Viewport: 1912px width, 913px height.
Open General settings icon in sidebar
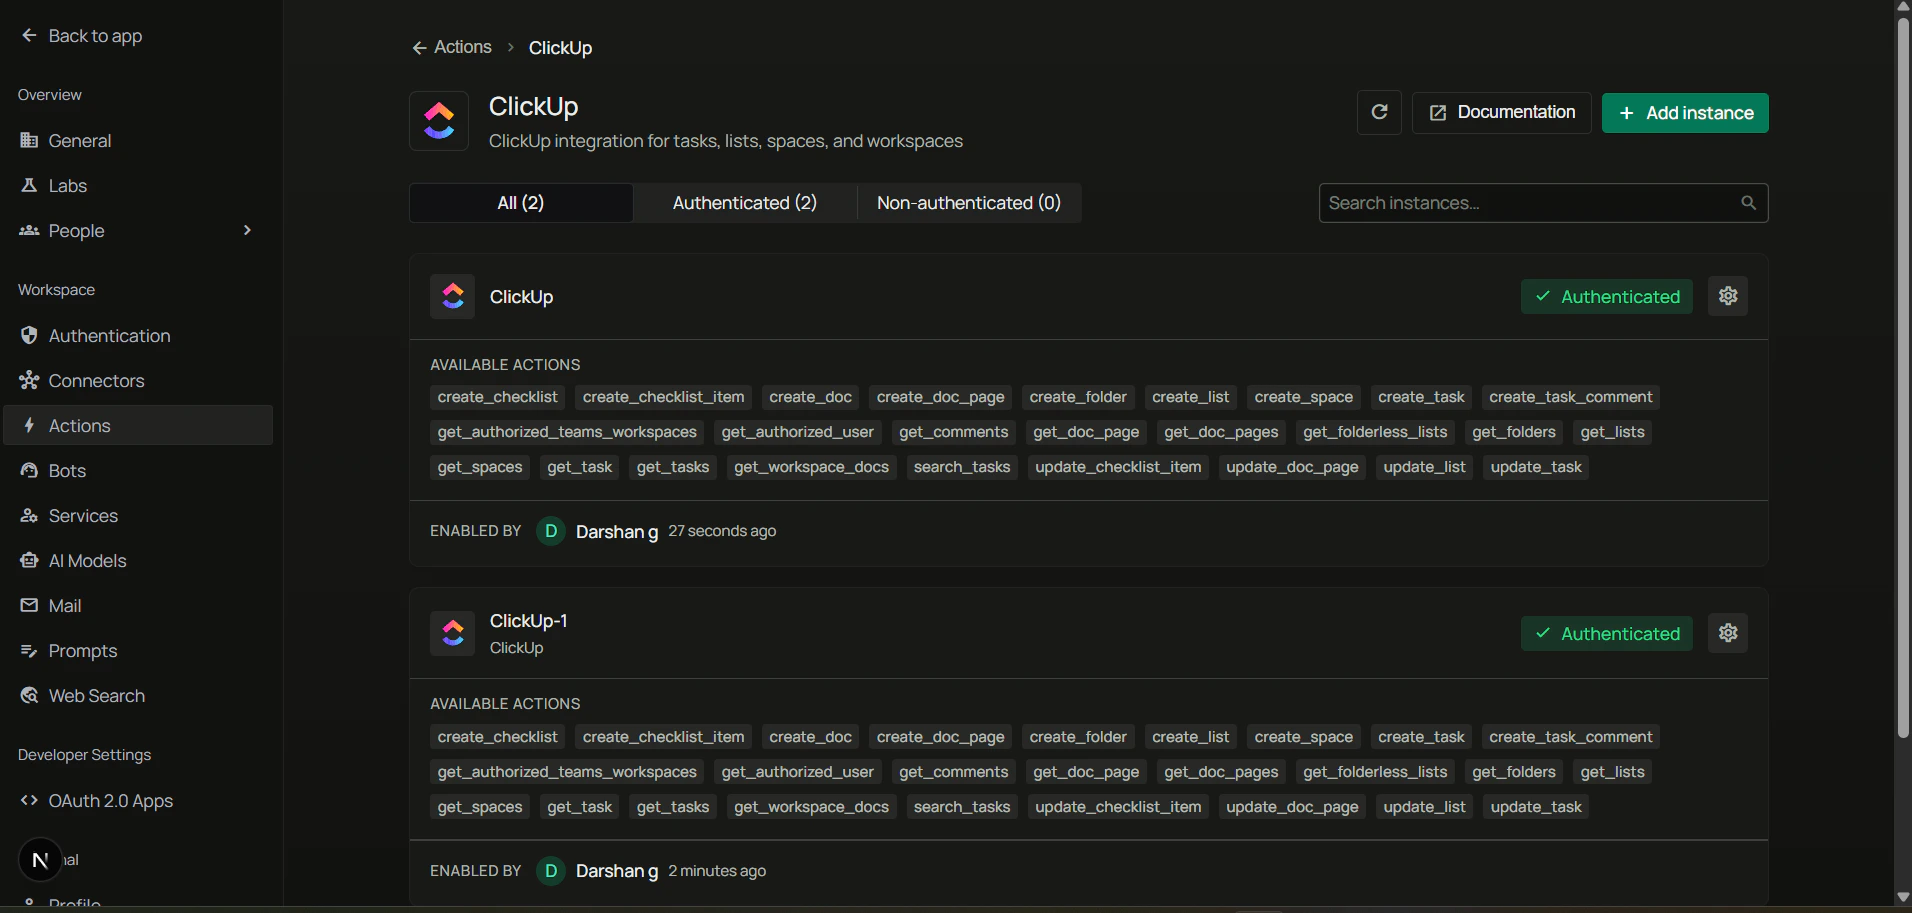(x=29, y=140)
